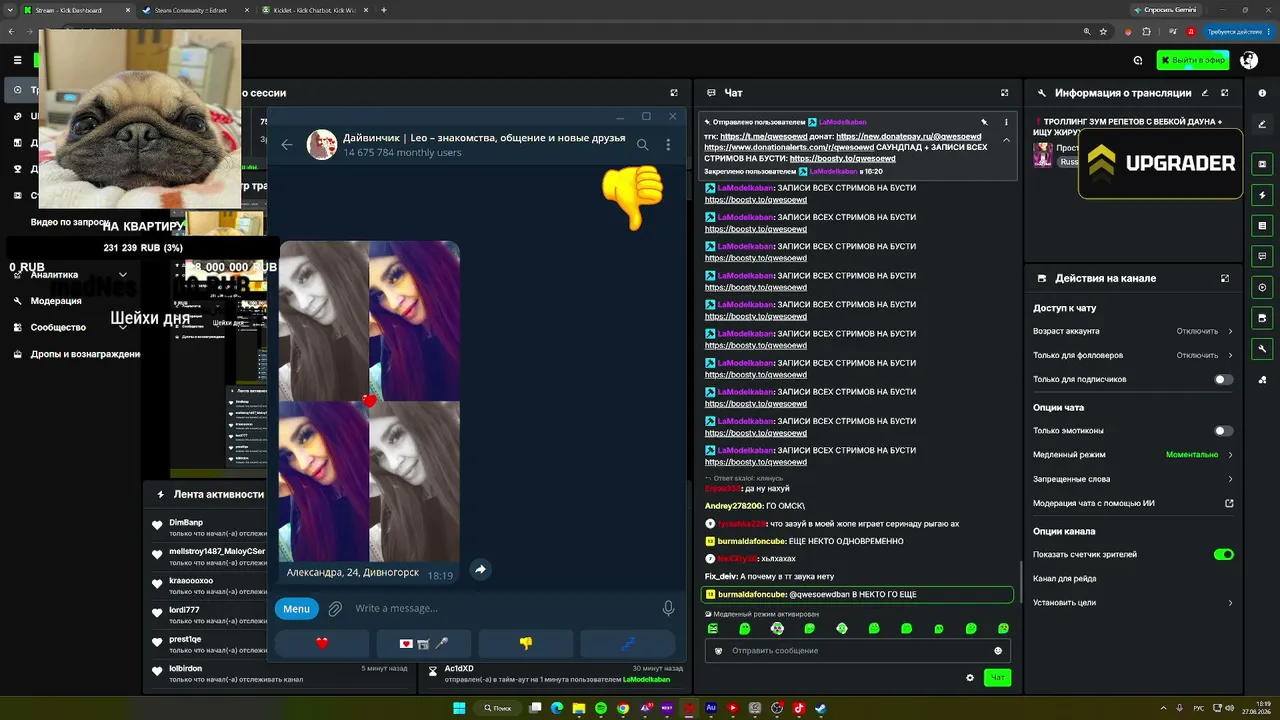Image resolution: width=1280 pixels, height=720 pixels.
Task: Open the wrench icon in right sidebar
Action: [x=1262, y=349]
